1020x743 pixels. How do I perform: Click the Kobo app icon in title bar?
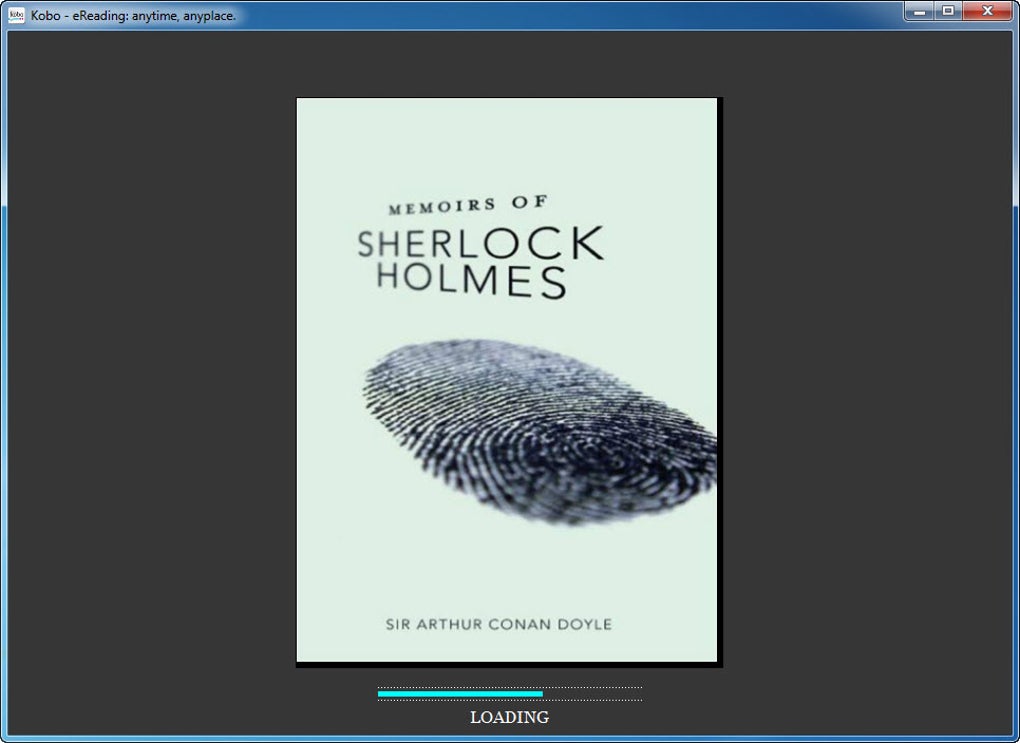16,15
